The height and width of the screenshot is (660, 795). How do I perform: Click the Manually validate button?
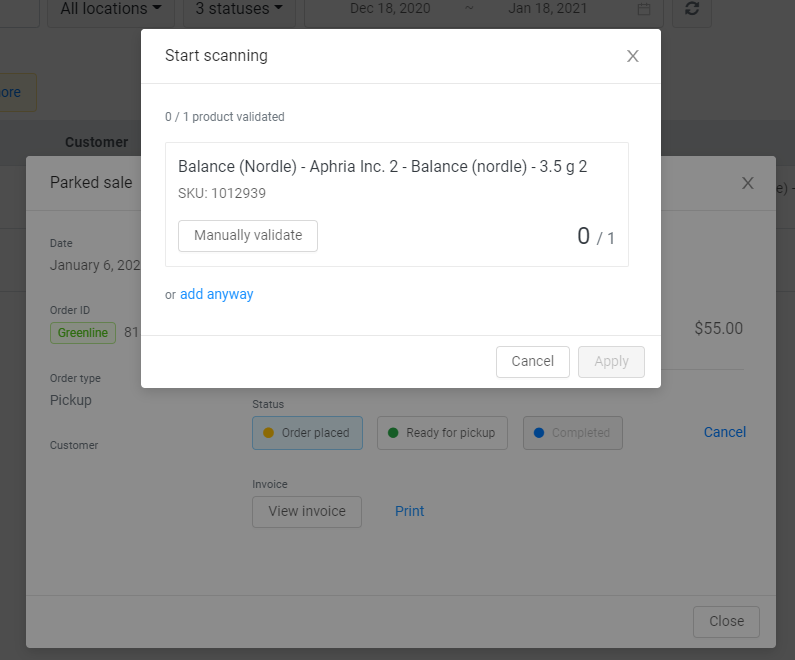(247, 236)
